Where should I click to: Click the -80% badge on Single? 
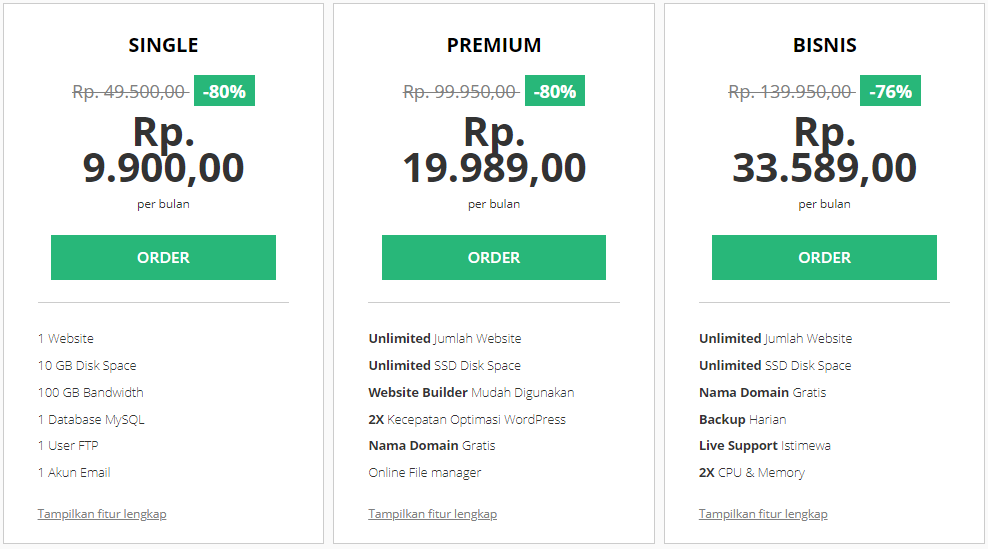pyautogui.click(x=224, y=91)
